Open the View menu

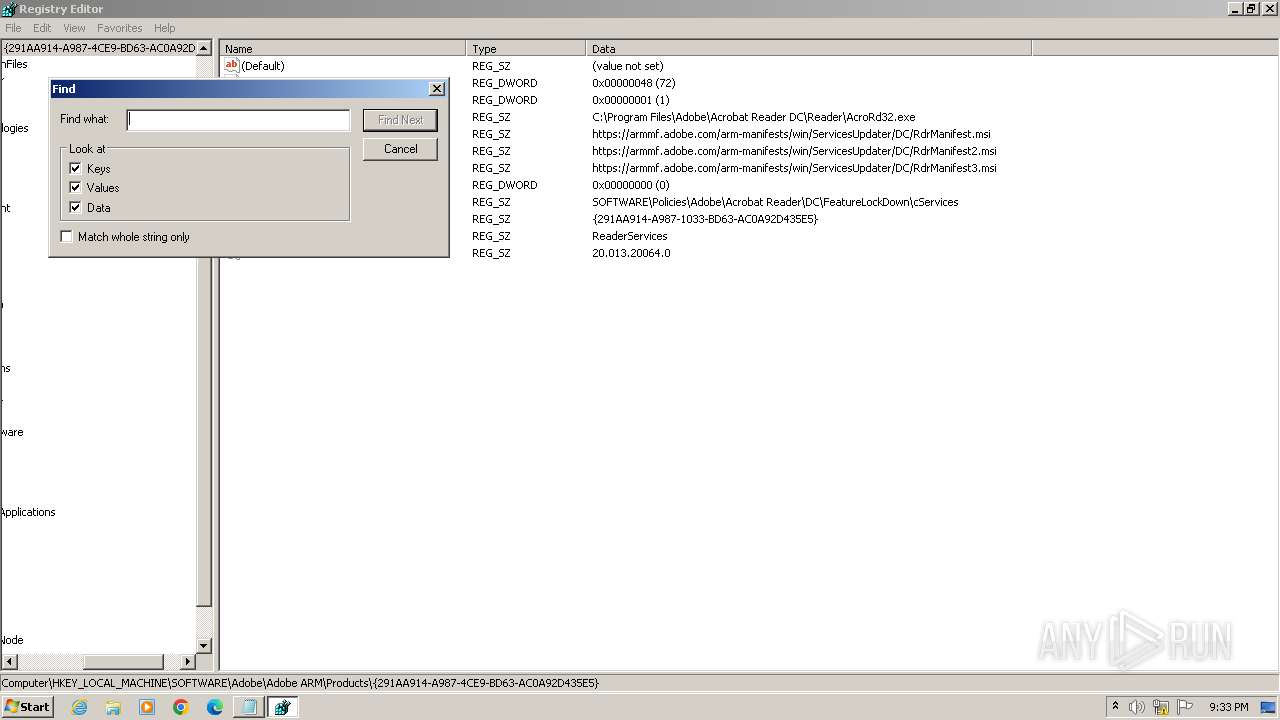point(74,28)
